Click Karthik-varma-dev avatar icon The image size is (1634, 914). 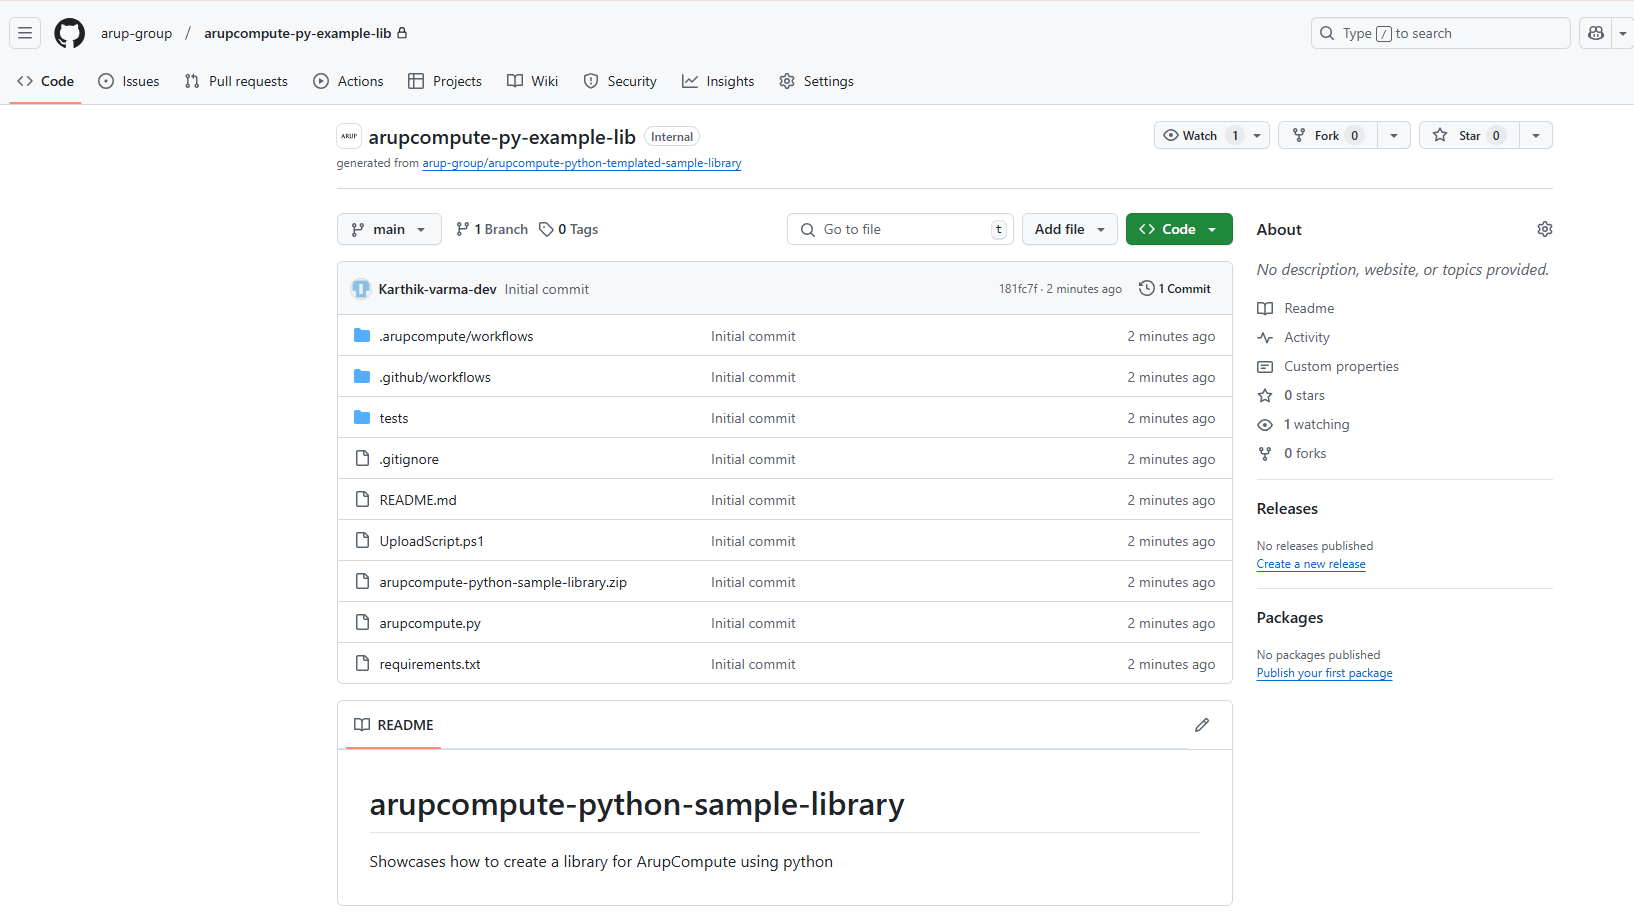[361, 289]
